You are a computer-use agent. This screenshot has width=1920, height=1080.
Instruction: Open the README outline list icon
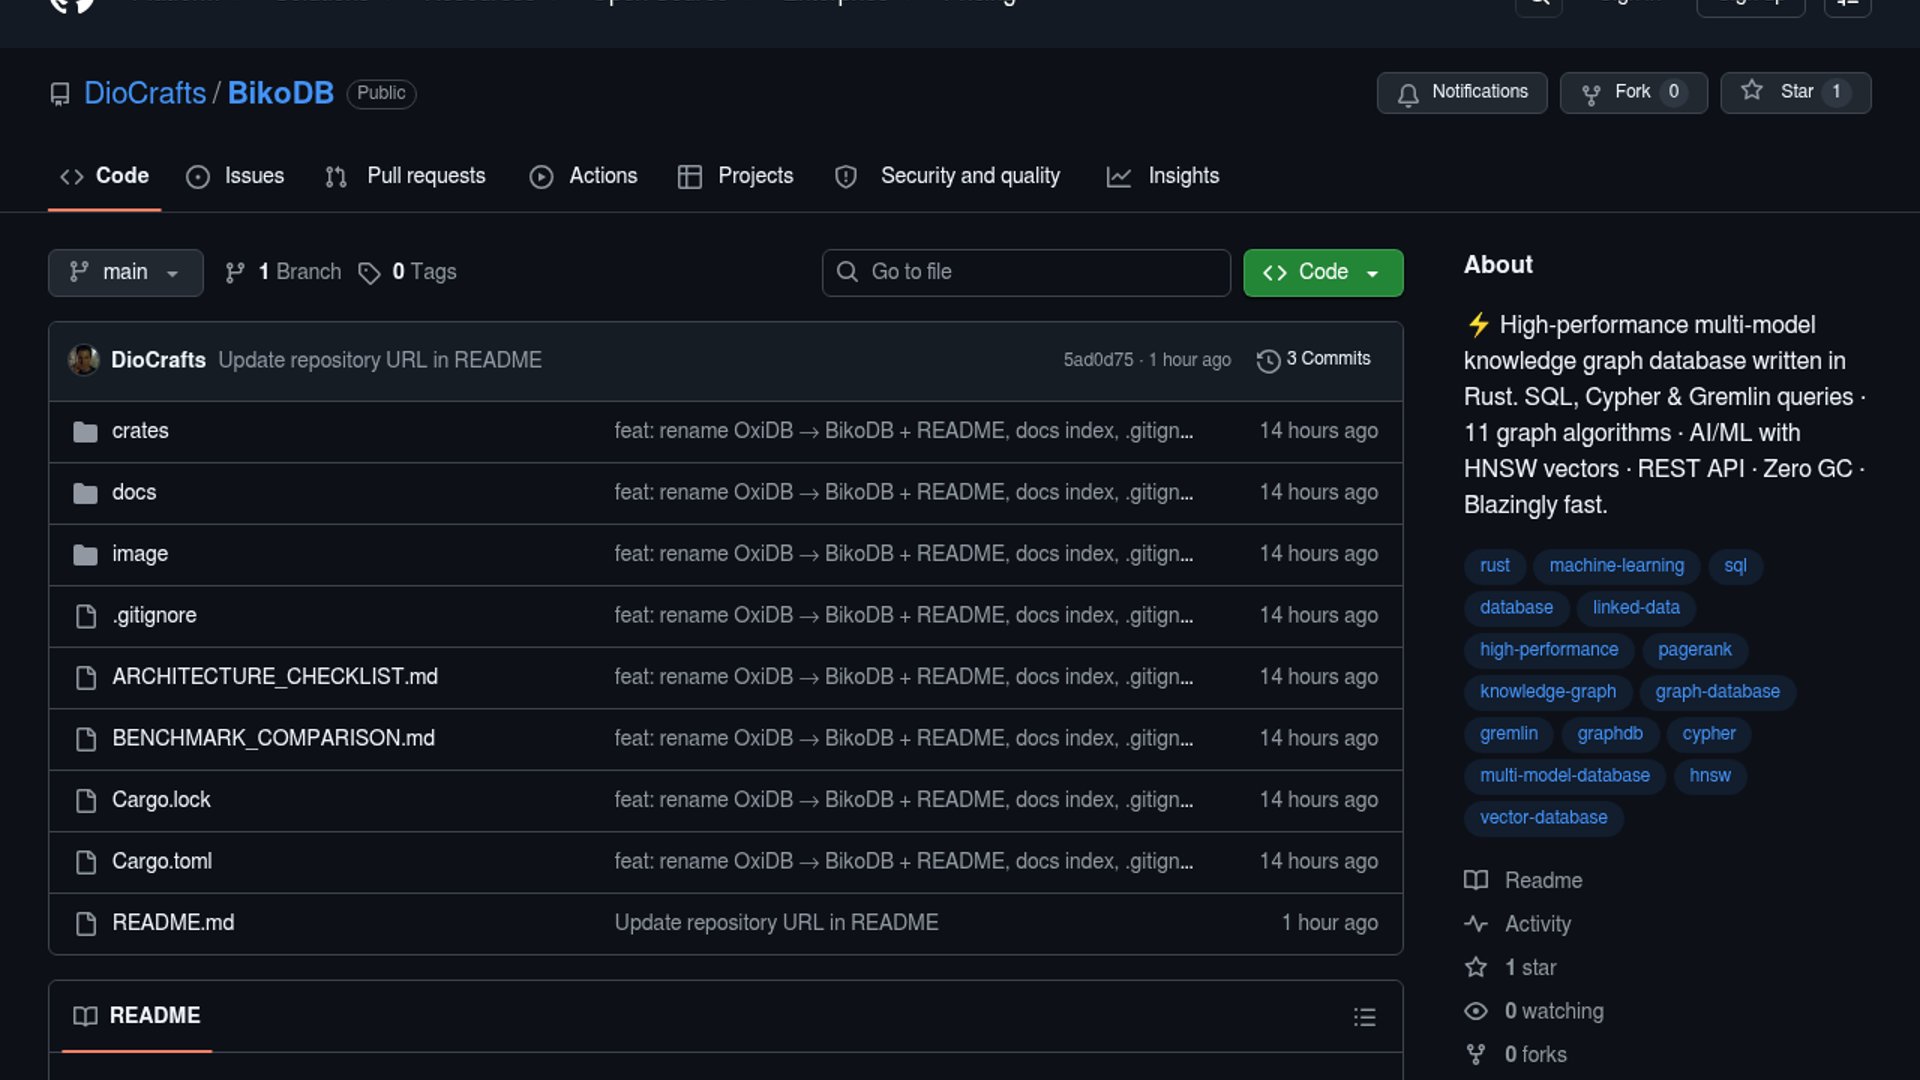[x=1364, y=1017]
